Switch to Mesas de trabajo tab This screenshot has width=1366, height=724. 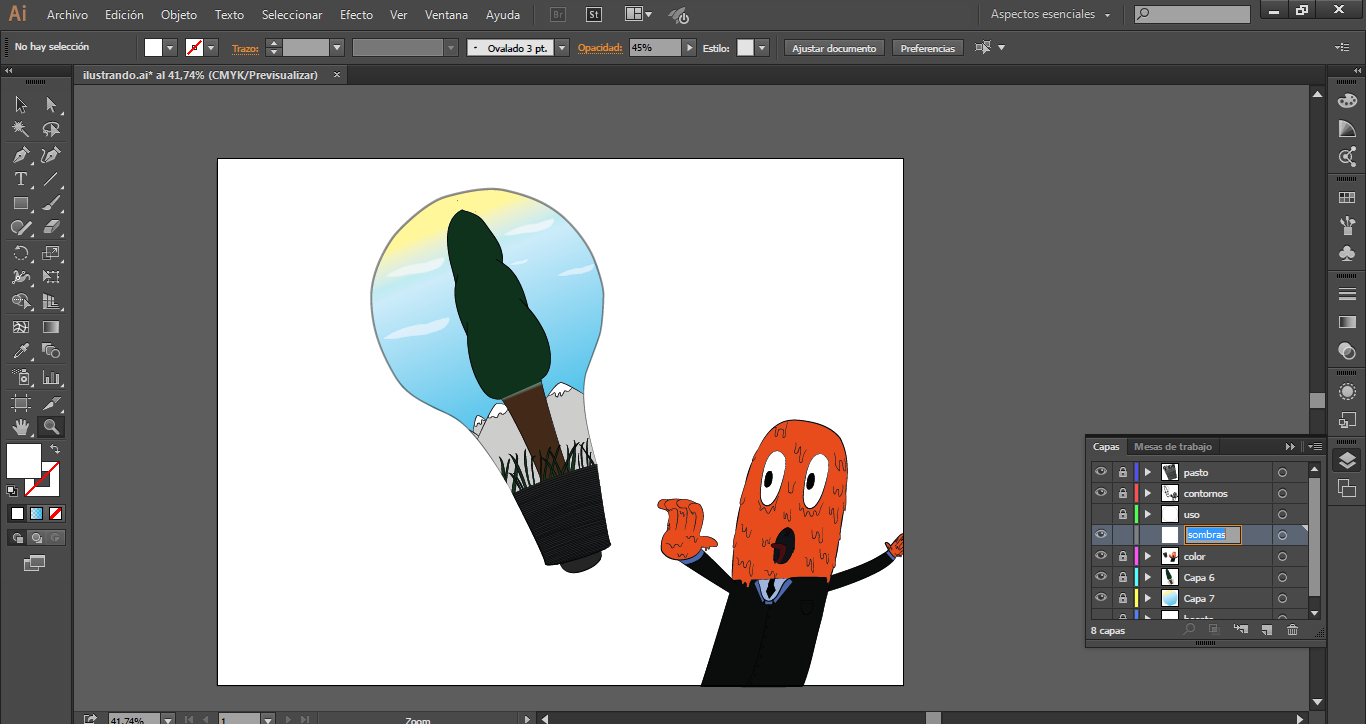tap(1172, 447)
